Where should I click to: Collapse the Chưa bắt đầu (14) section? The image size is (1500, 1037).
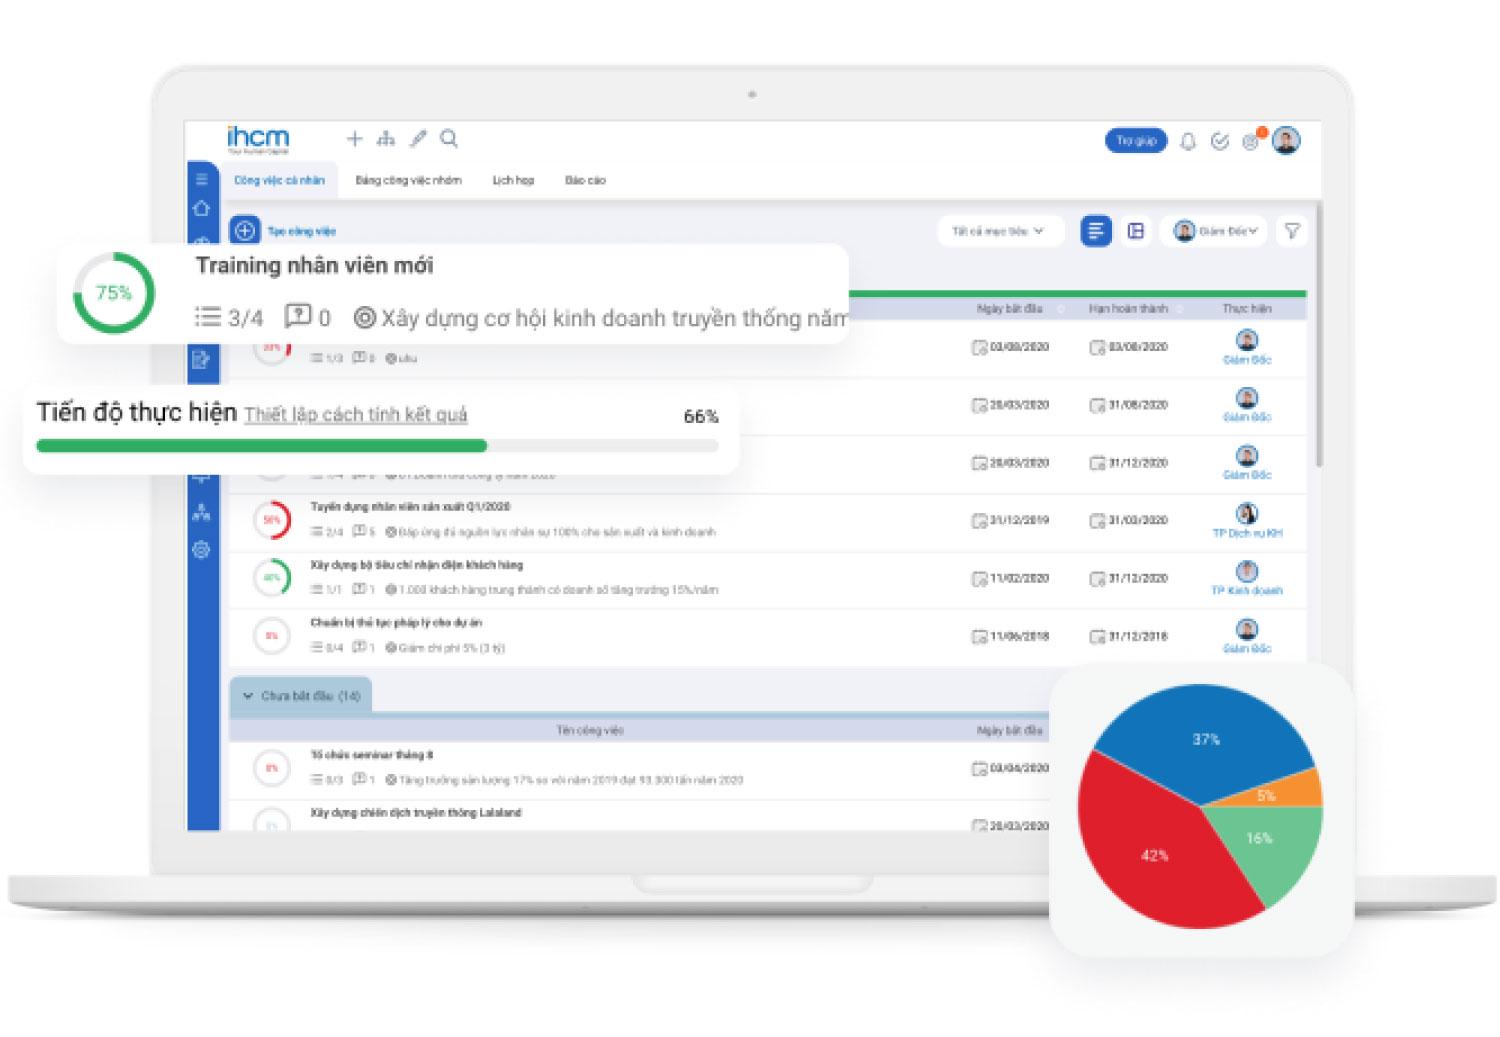coord(301,696)
